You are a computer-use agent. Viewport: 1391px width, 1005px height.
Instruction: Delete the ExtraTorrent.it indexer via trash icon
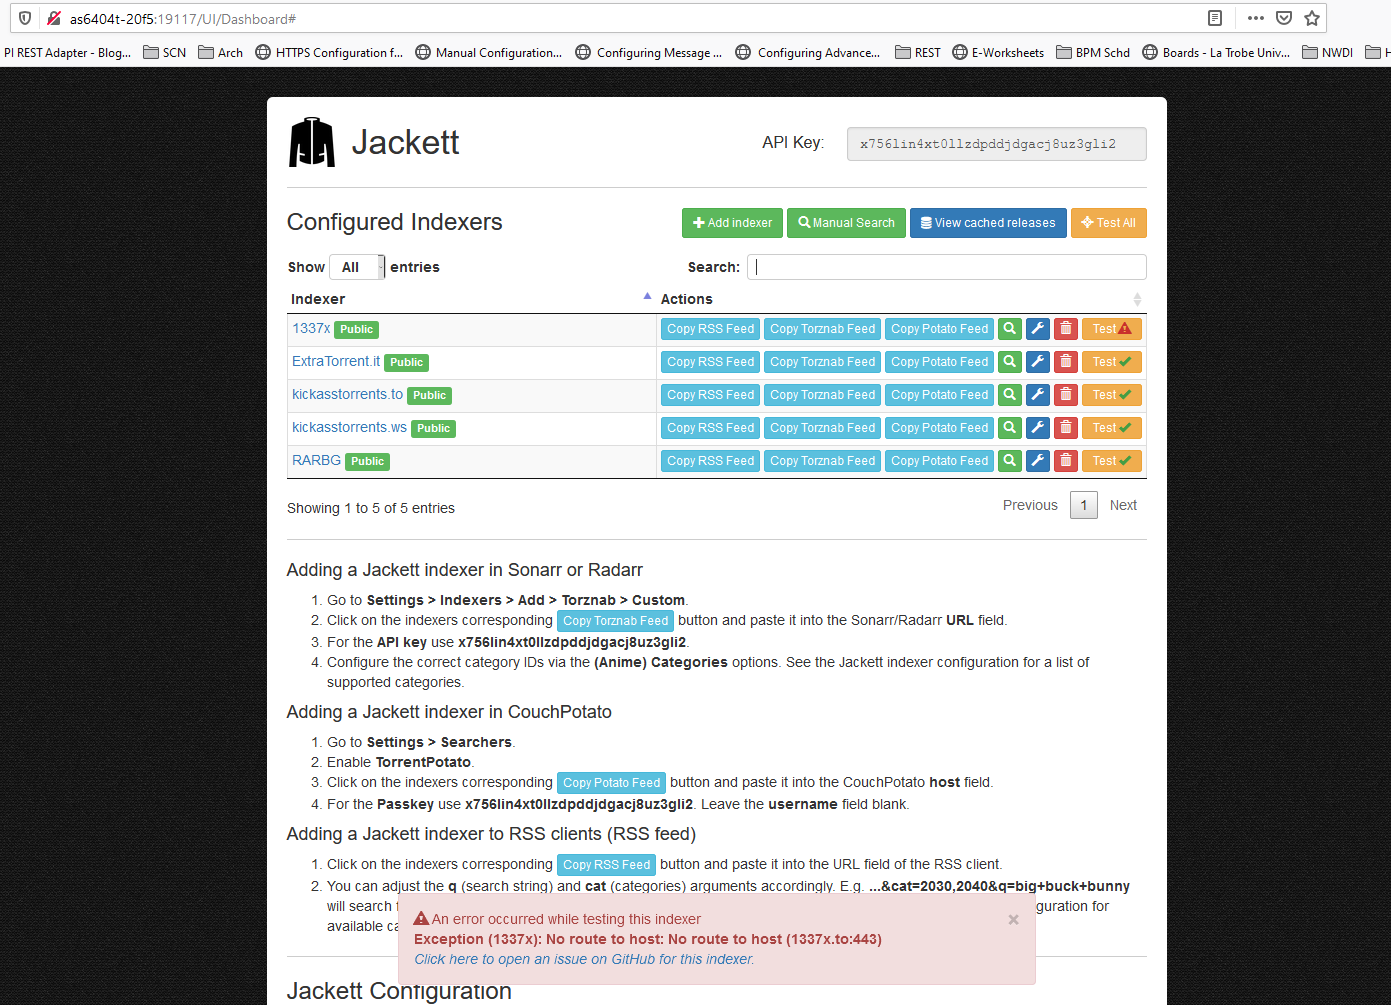tap(1066, 362)
